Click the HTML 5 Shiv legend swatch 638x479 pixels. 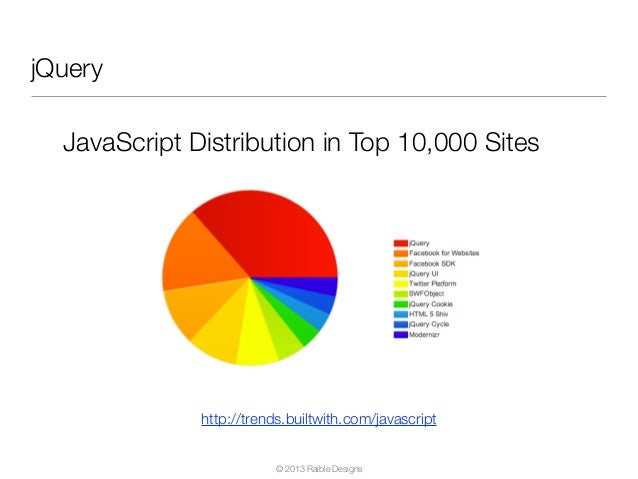[x=400, y=314]
